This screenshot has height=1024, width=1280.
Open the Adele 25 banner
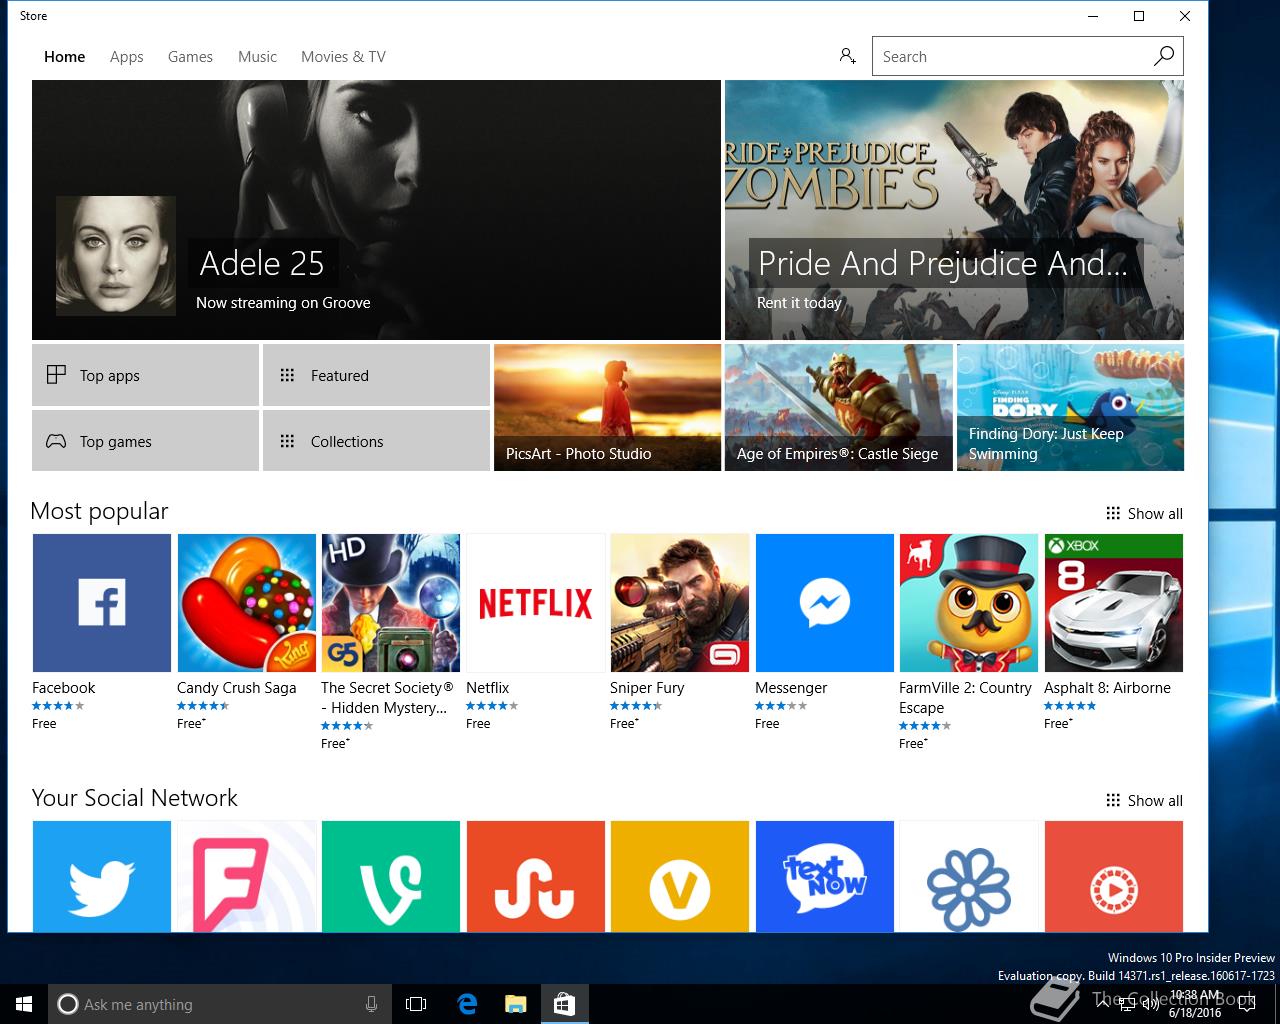[x=376, y=210]
